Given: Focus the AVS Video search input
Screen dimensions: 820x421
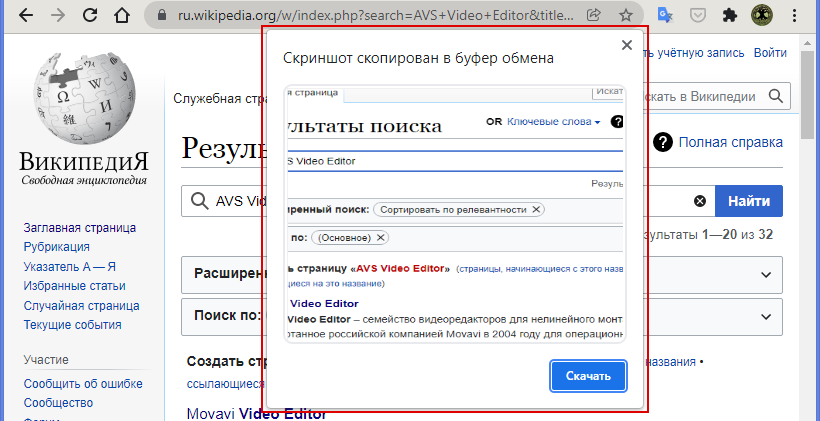Looking at the screenshot, I should [448, 201].
